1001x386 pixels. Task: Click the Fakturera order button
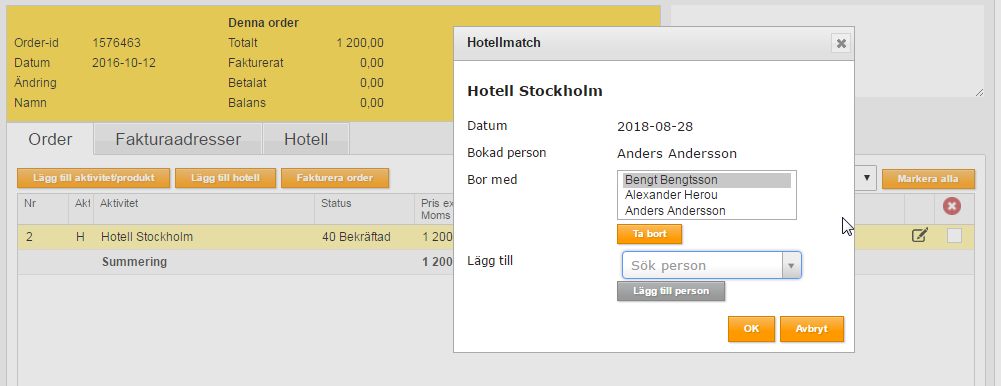click(x=335, y=178)
